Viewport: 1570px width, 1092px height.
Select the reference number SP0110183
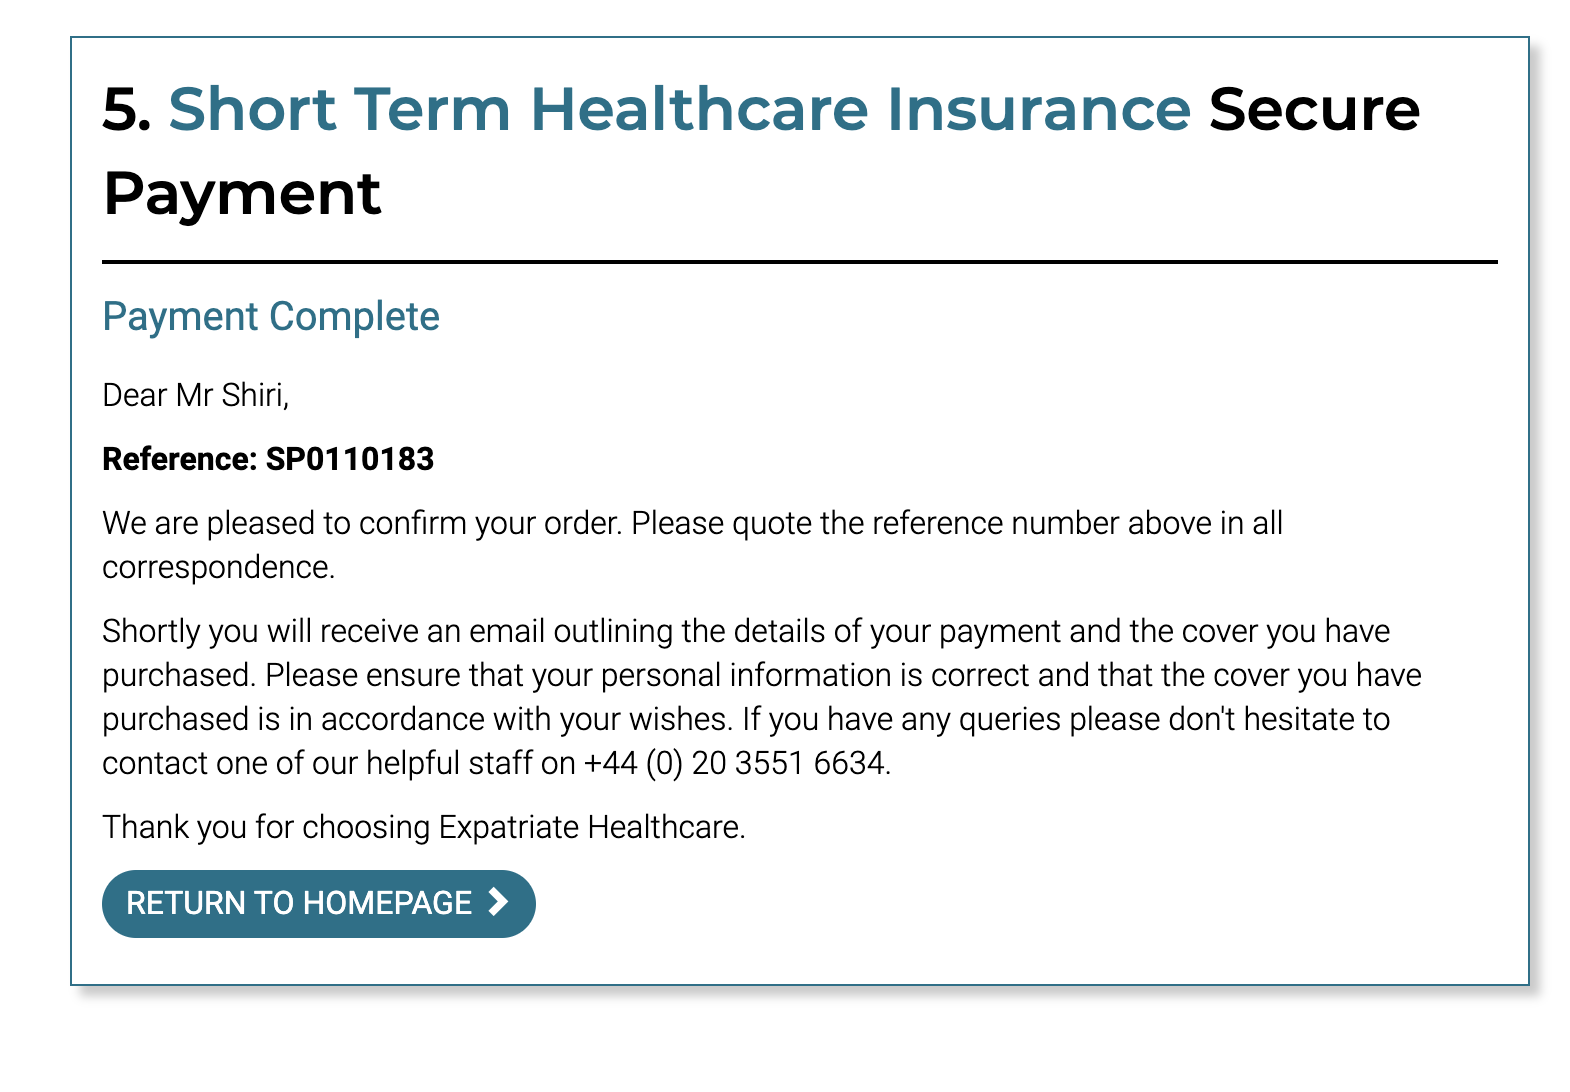click(350, 459)
